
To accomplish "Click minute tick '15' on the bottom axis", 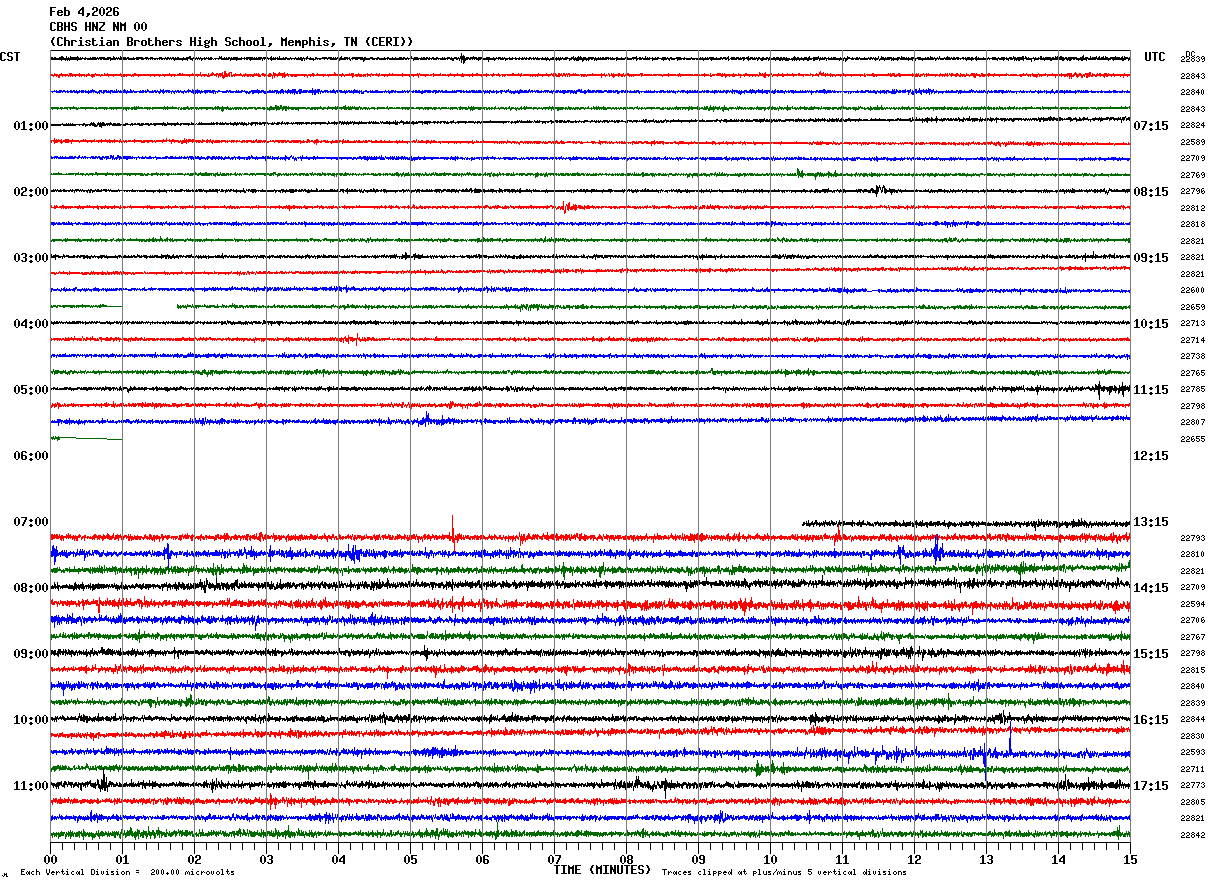I will pyautogui.click(x=1130, y=859).
